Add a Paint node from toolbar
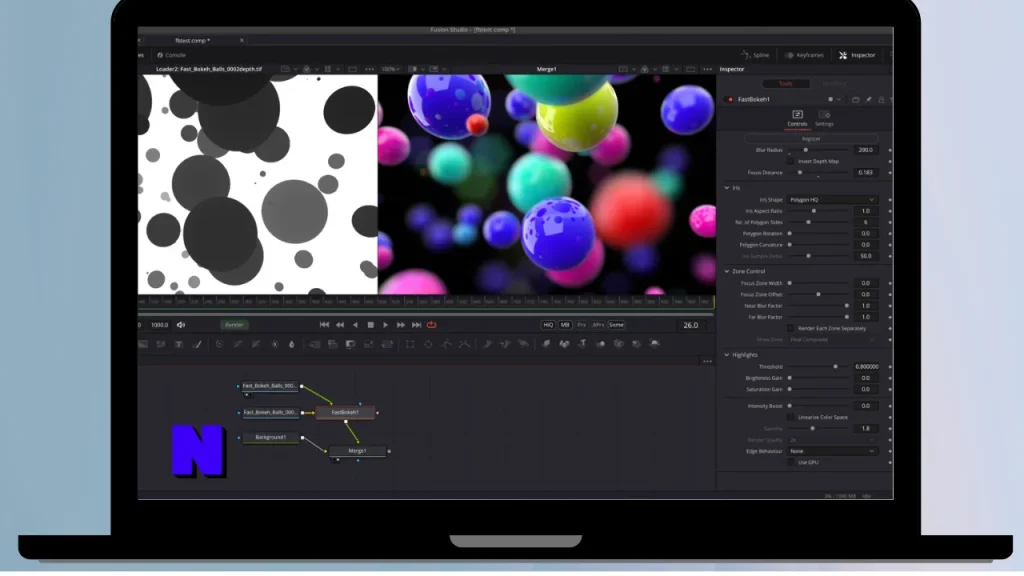 (197, 344)
